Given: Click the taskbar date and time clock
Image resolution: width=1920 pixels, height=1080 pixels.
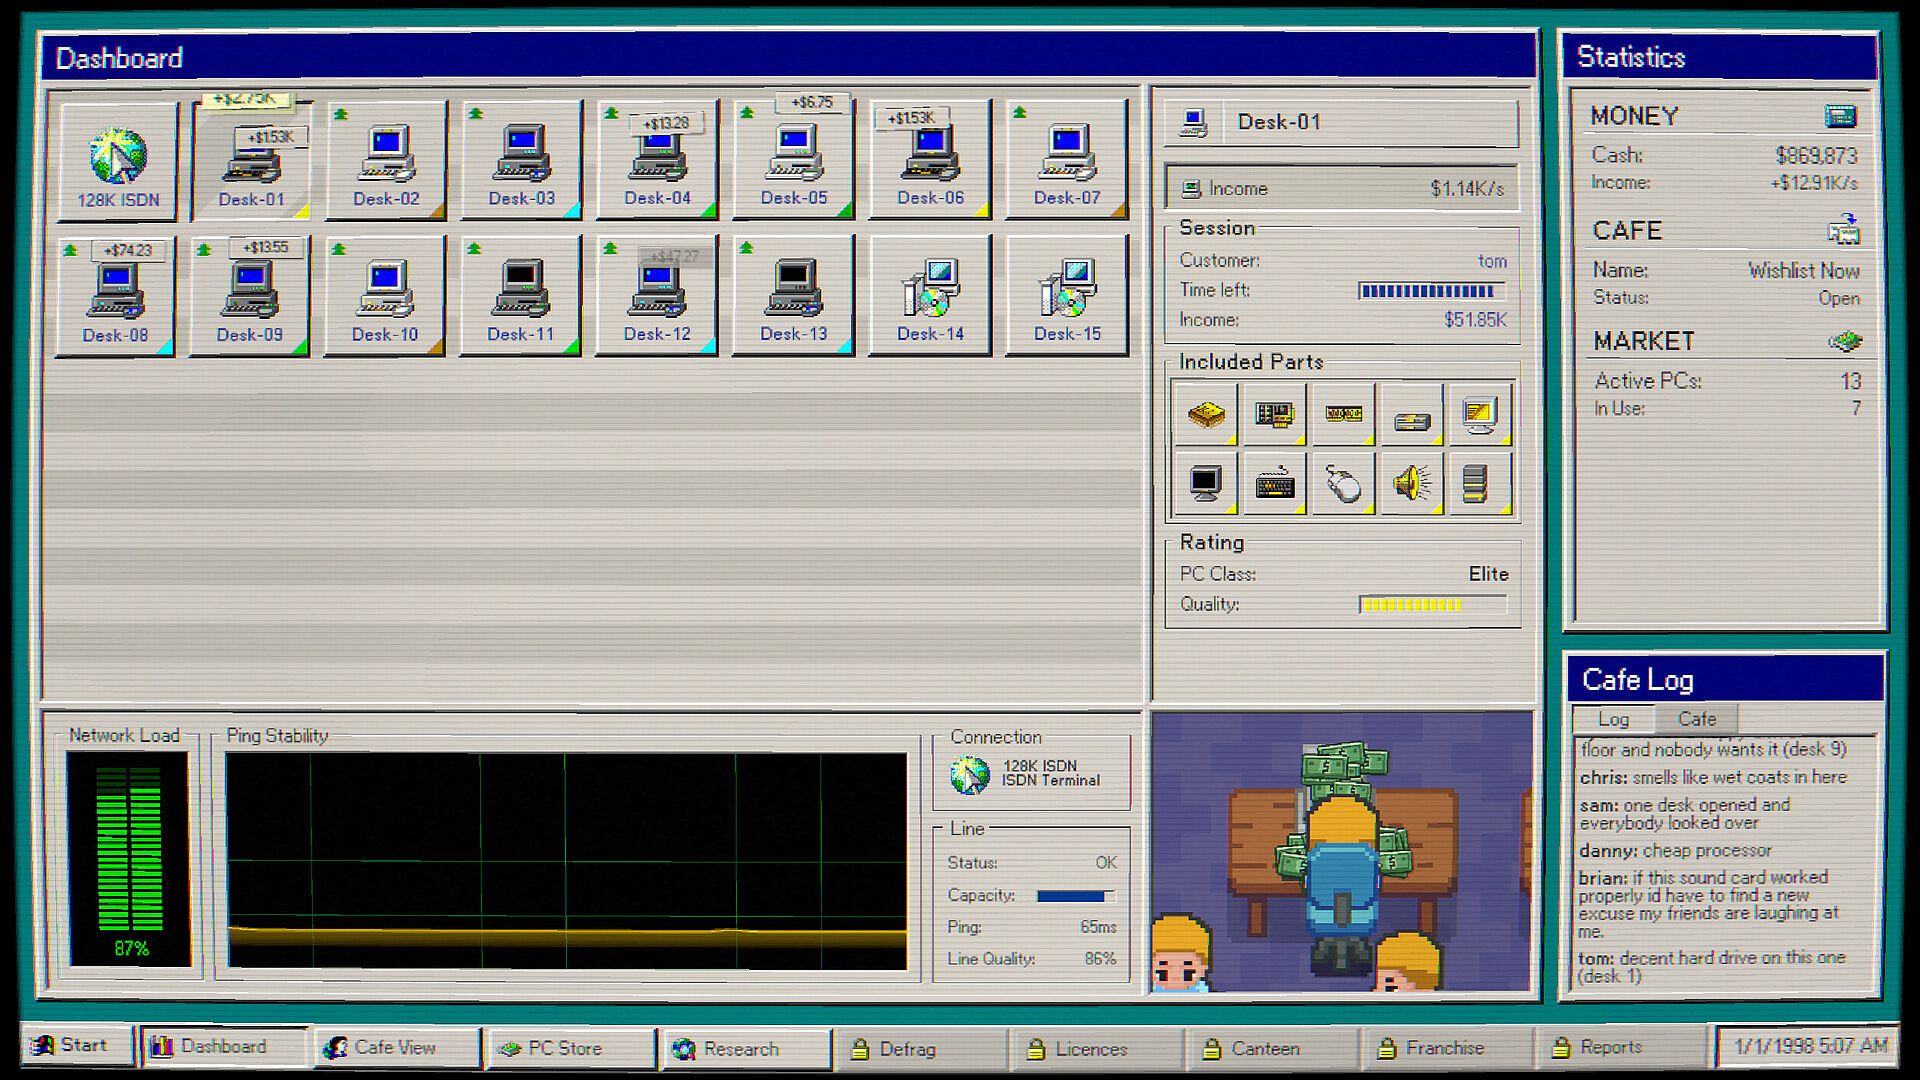Looking at the screenshot, I should (x=1808, y=1046).
